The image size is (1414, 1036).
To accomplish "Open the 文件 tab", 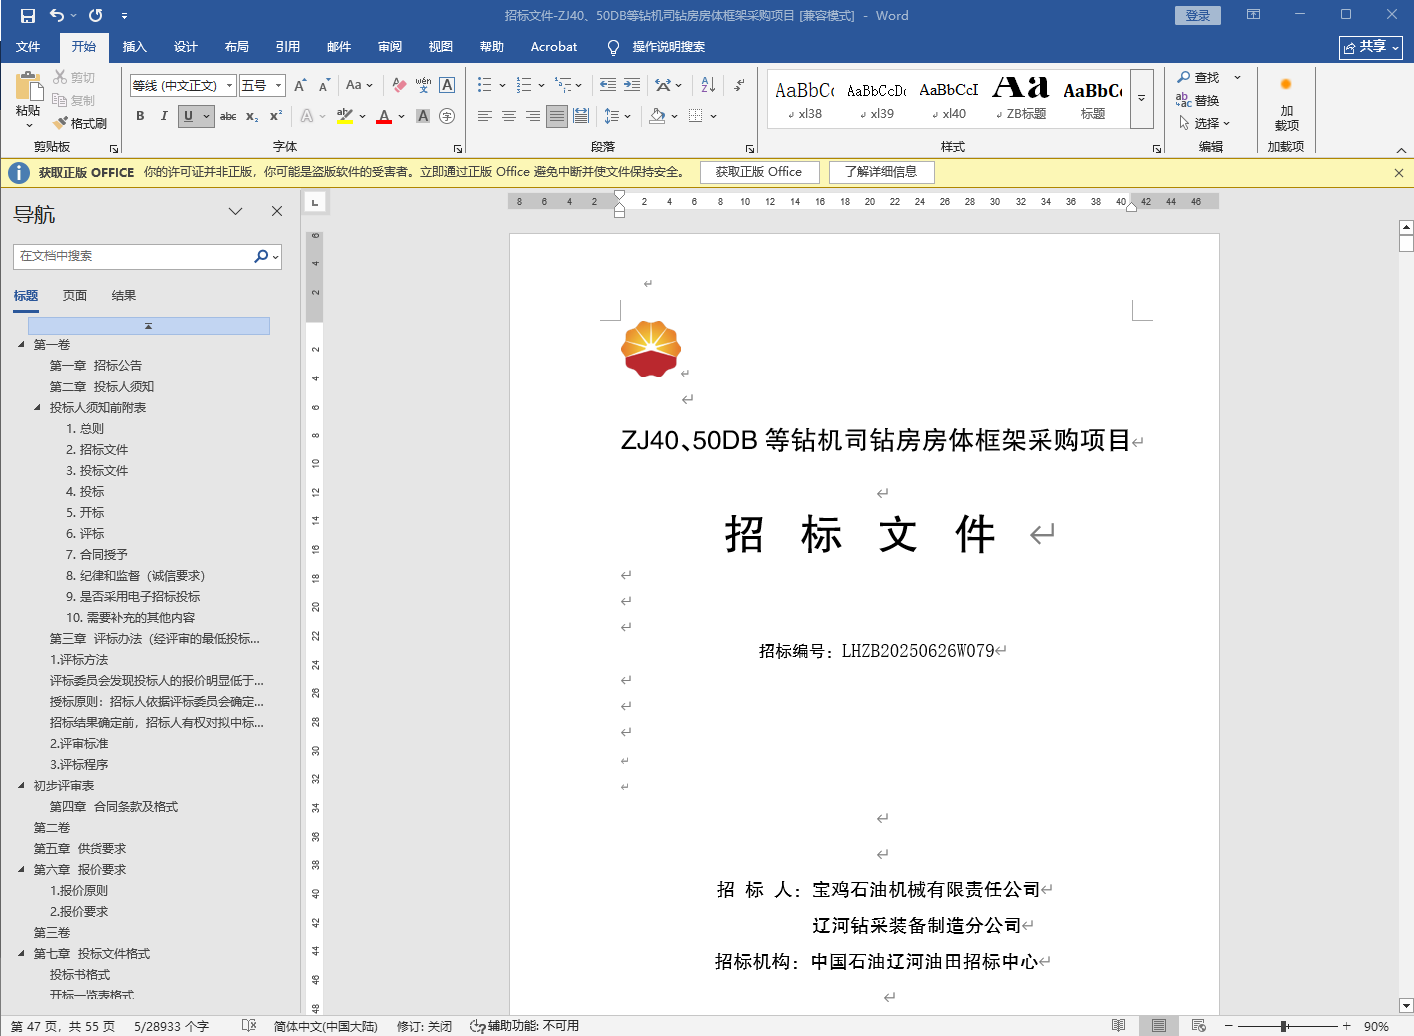I will [28, 47].
